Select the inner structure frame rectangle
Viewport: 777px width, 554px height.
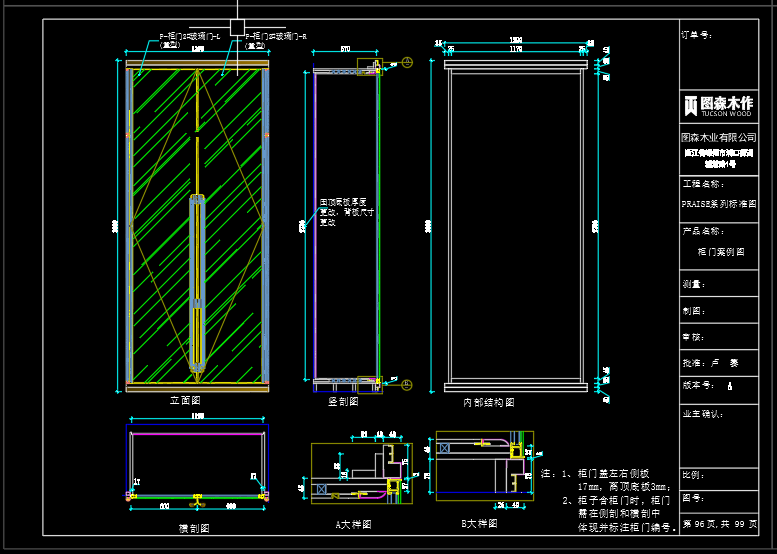click(516, 227)
